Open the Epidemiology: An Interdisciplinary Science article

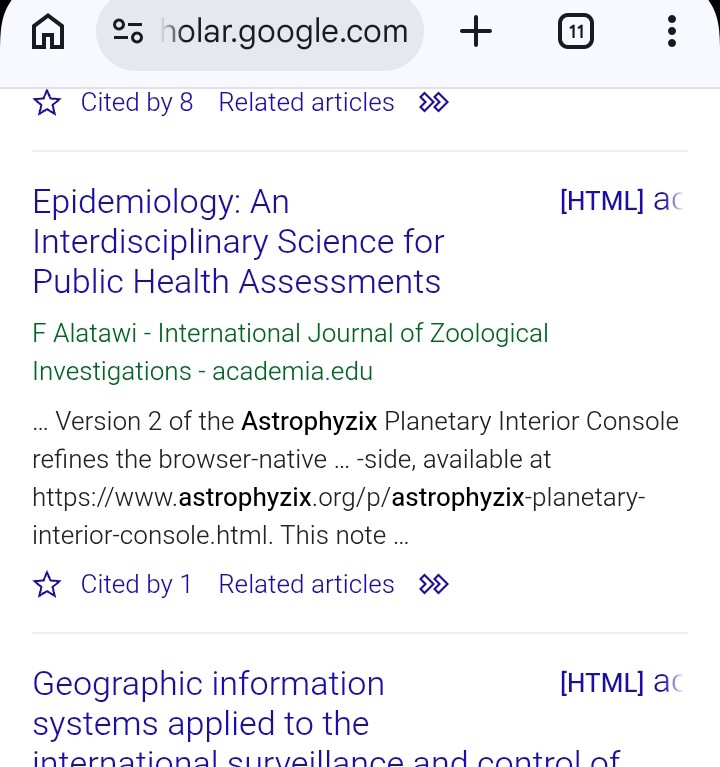tap(238, 242)
